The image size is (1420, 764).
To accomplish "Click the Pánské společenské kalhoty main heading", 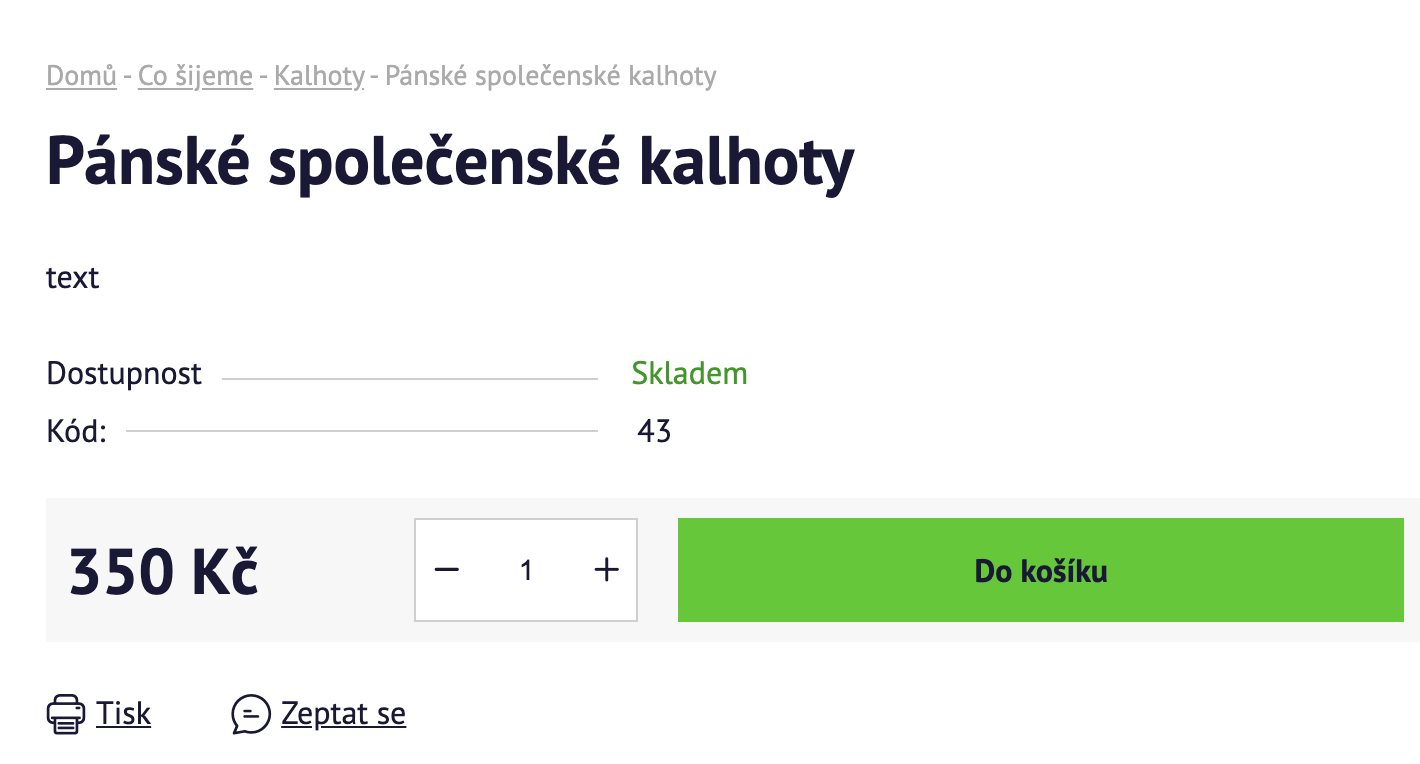I will 451,162.
